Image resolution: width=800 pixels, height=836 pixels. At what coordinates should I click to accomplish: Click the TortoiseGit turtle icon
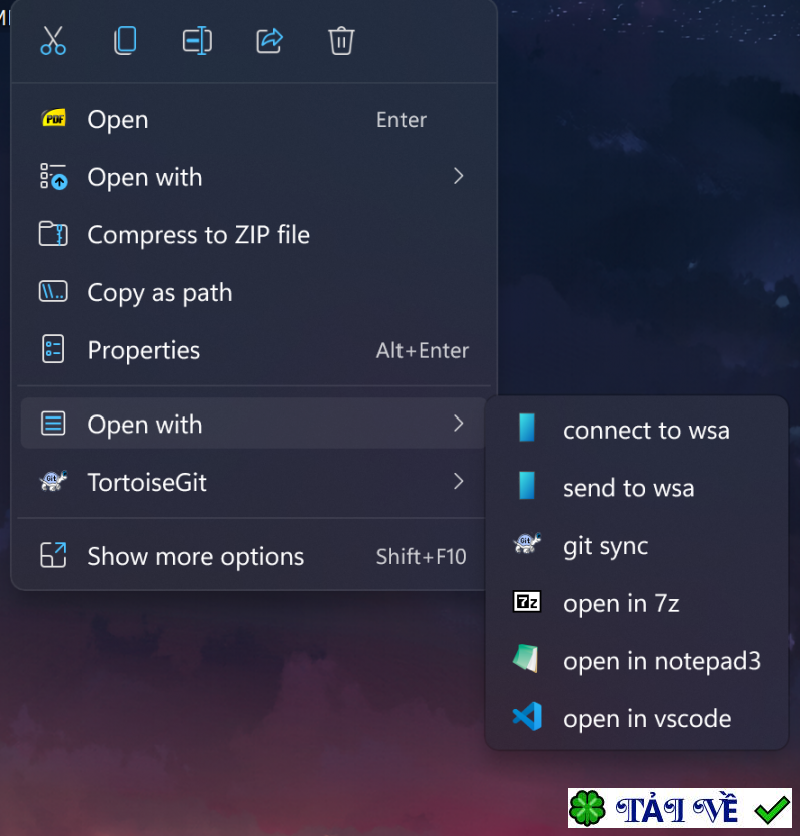coord(51,481)
